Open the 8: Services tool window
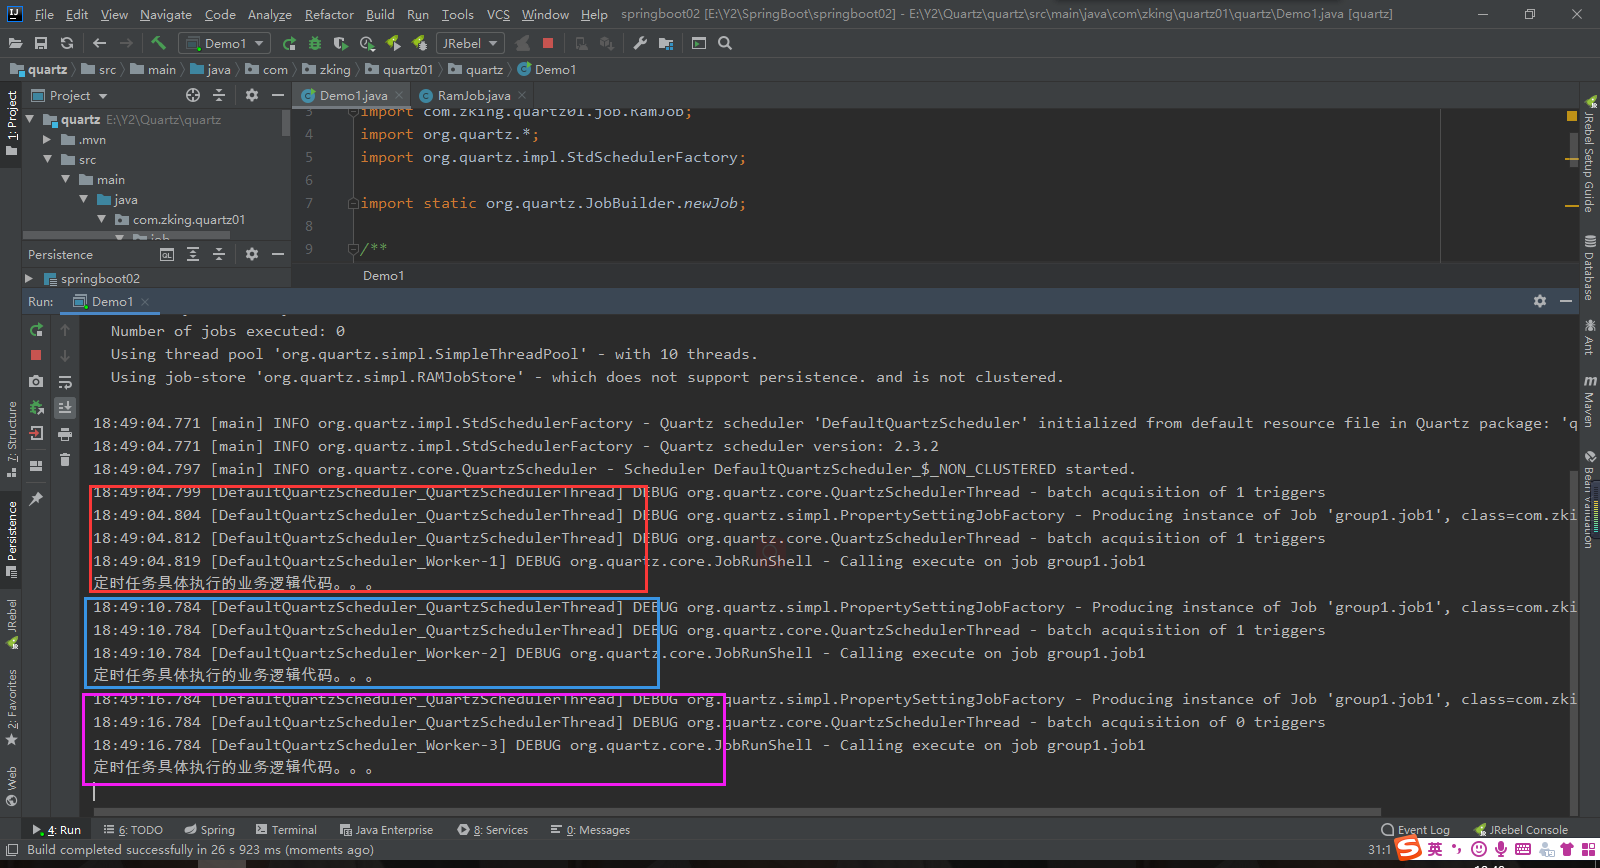Screen dimensions: 1600x868 (492, 830)
